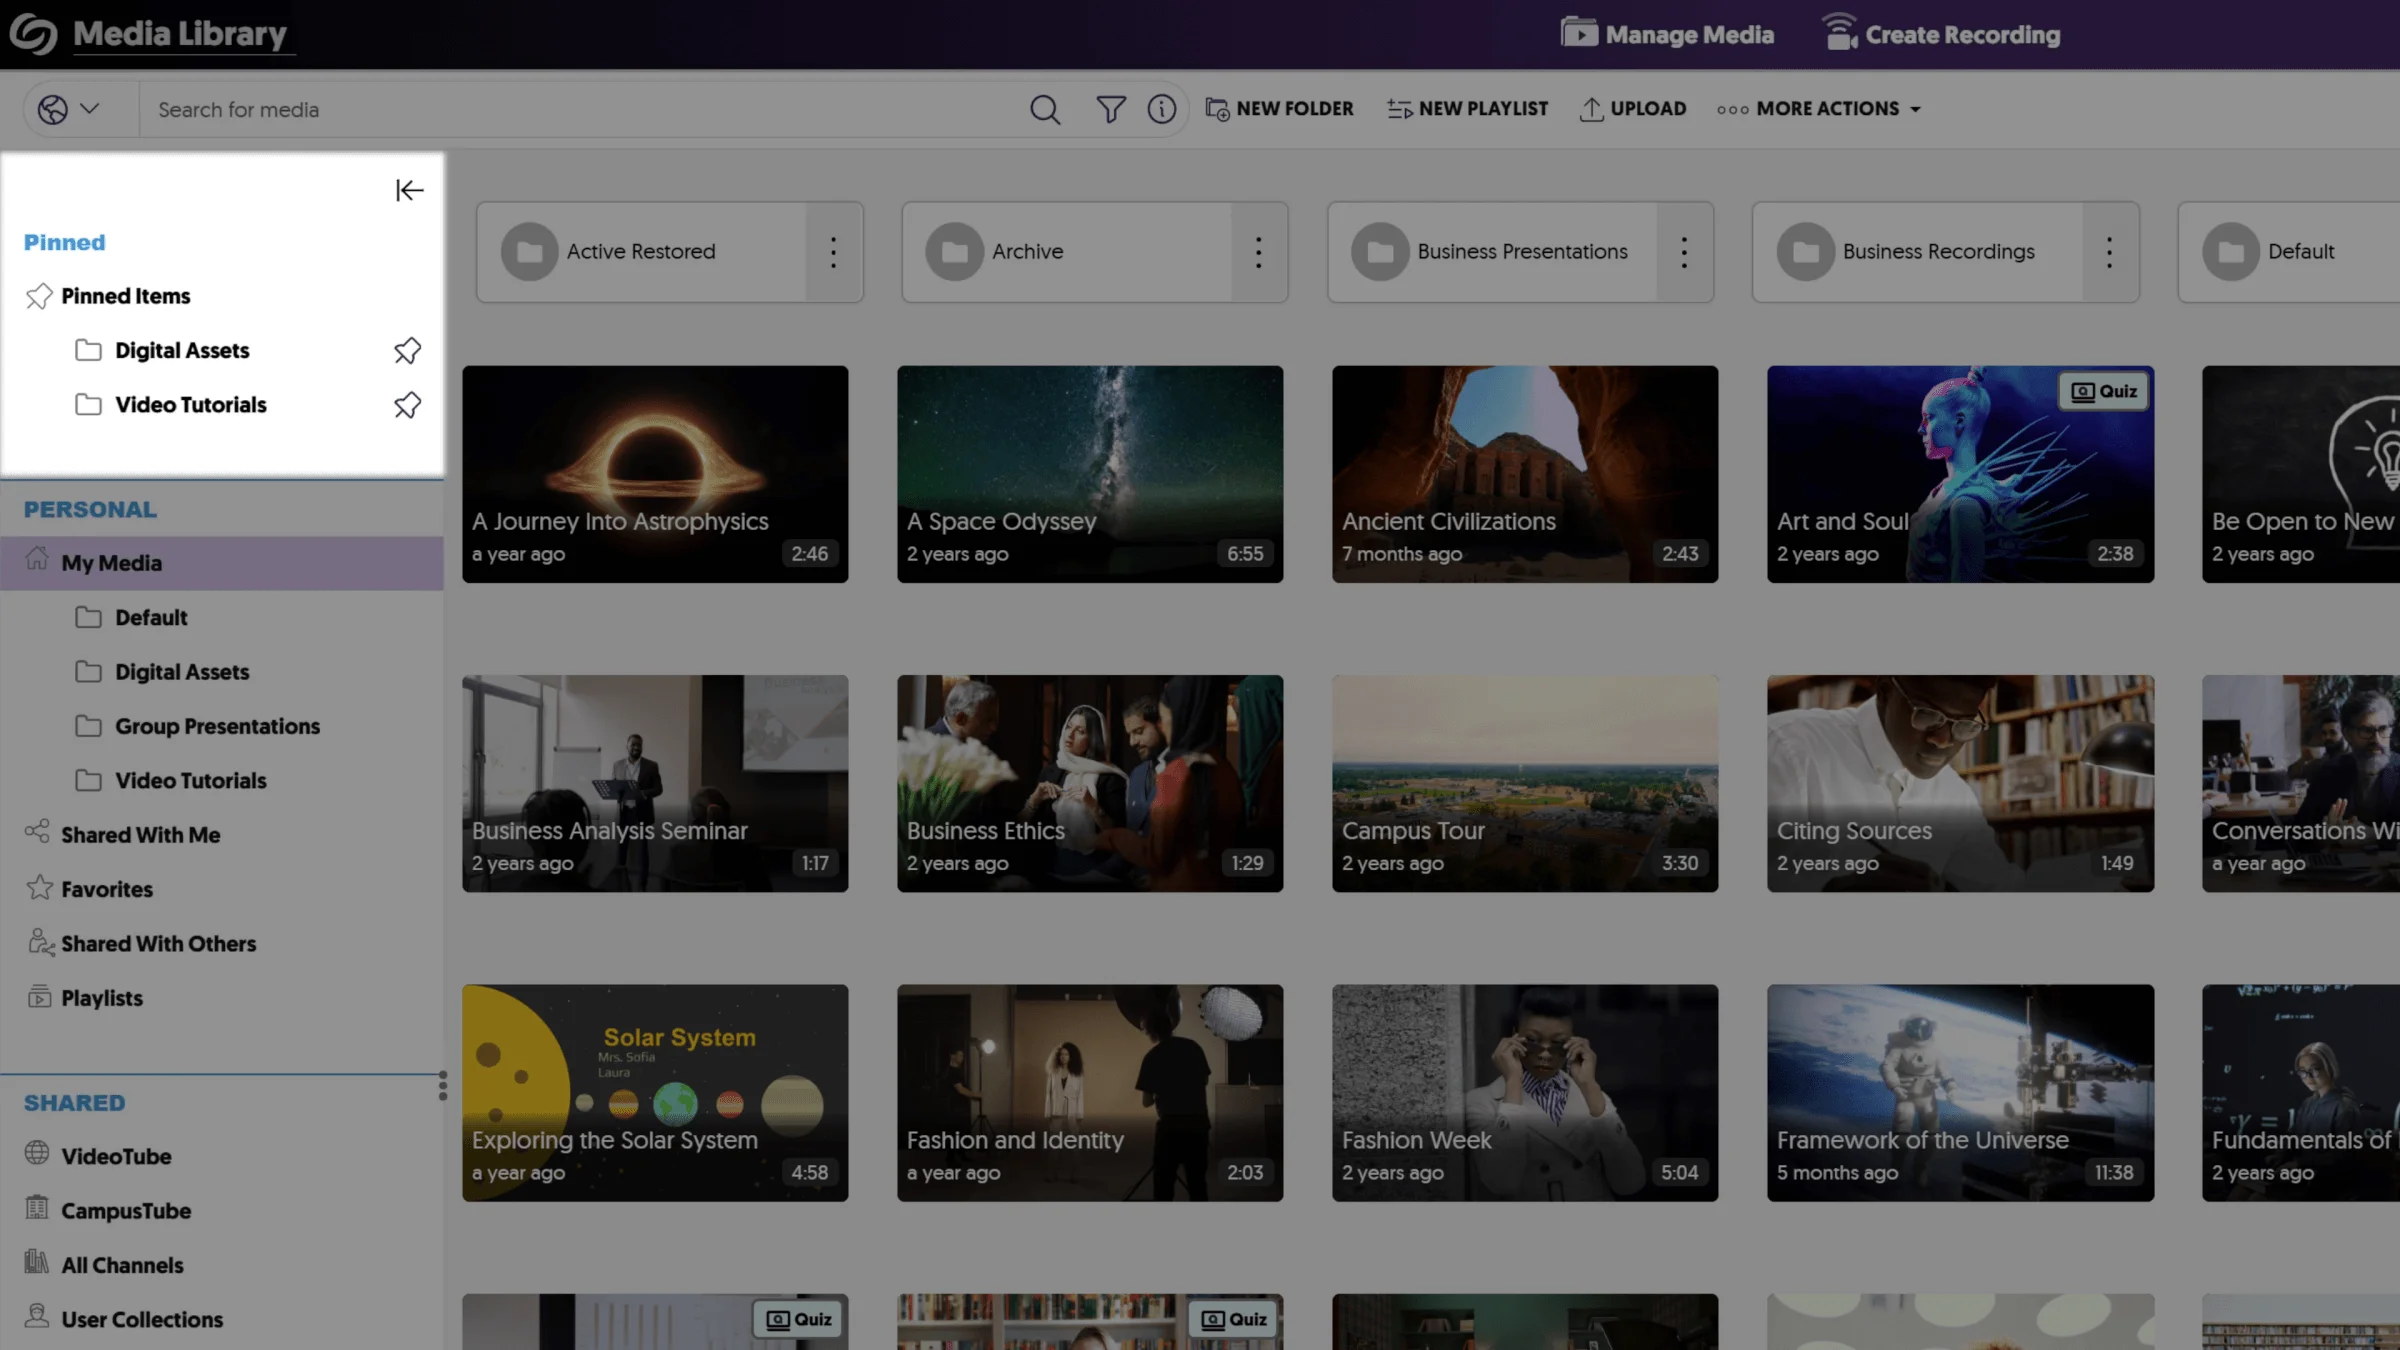Open Citing Sources video

click(x=1960, y=783)
